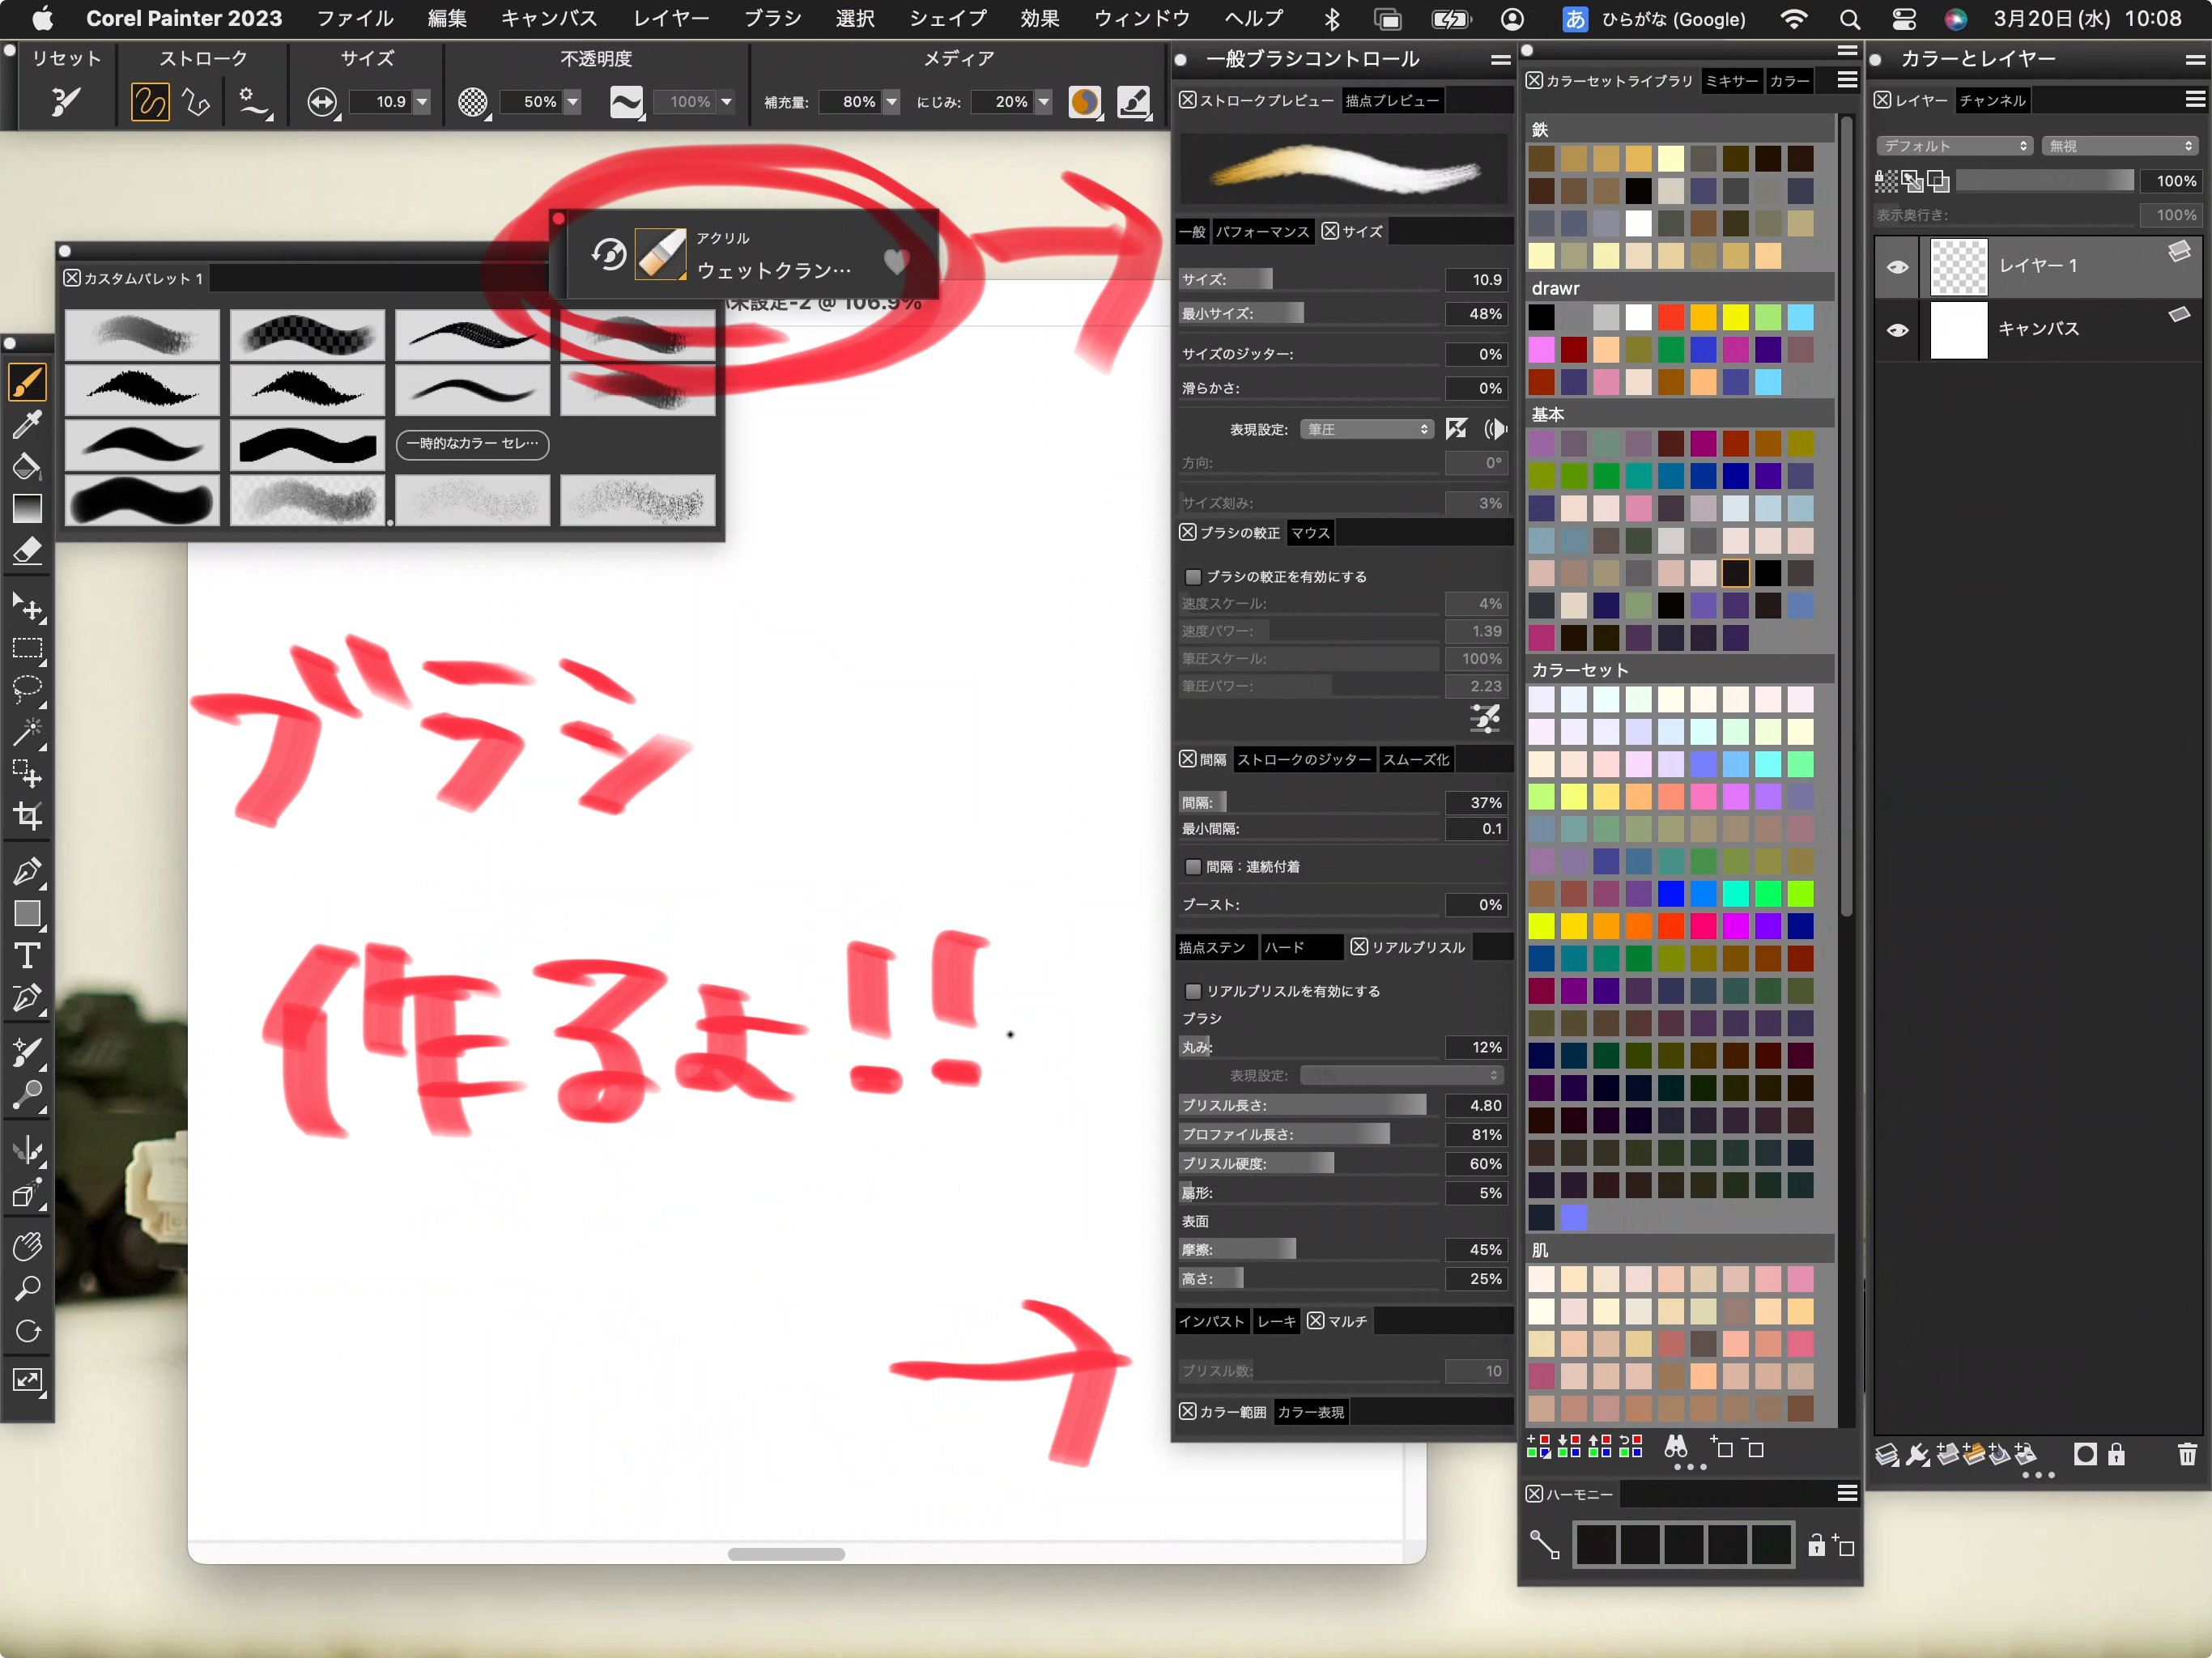Switch to the Mouse tab
The height and width of the screenshot is (1658, 2212).
point(1310,533)
